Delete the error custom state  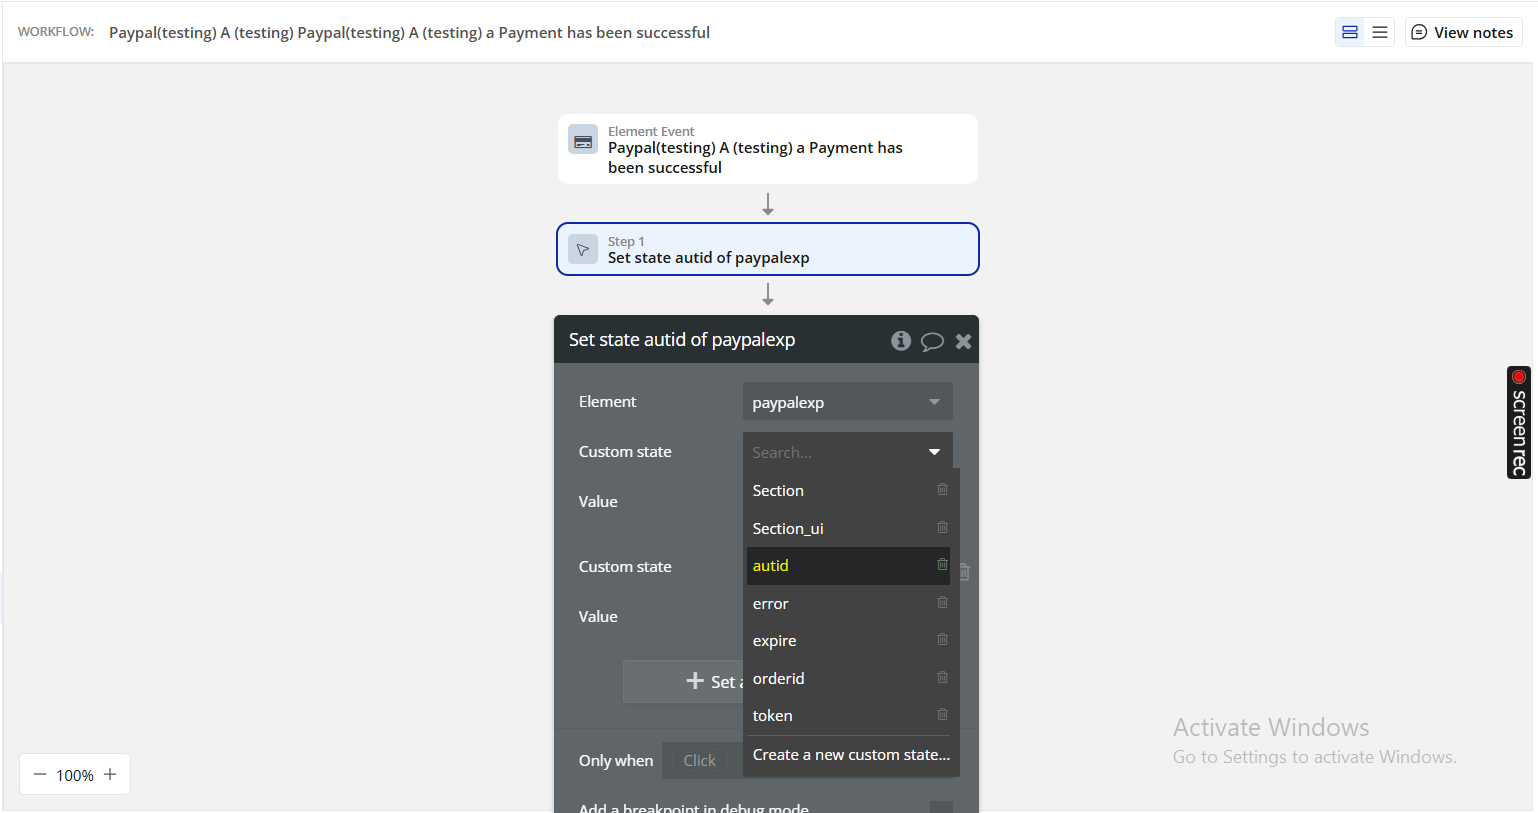coord(942,603)
